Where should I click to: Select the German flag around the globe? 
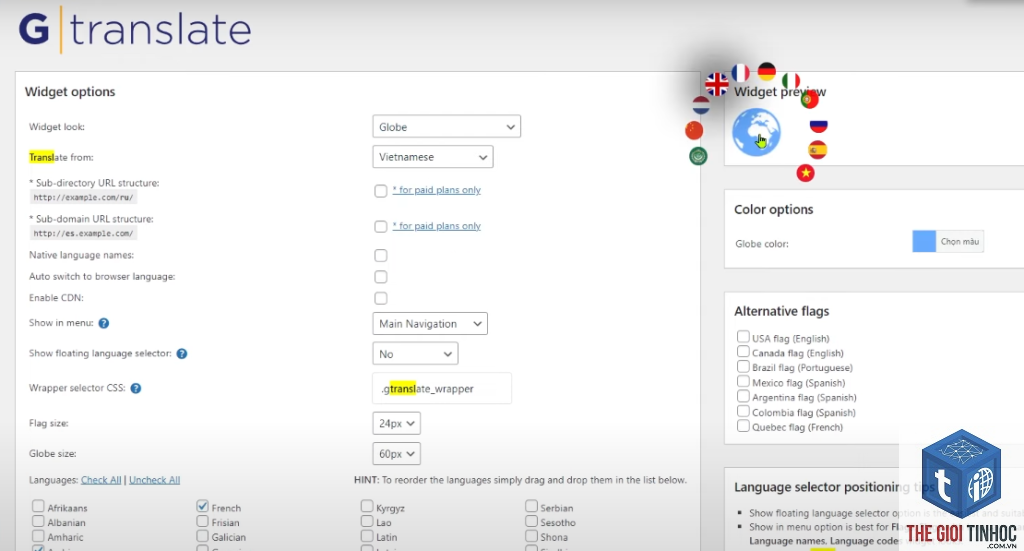click(767, 71)
